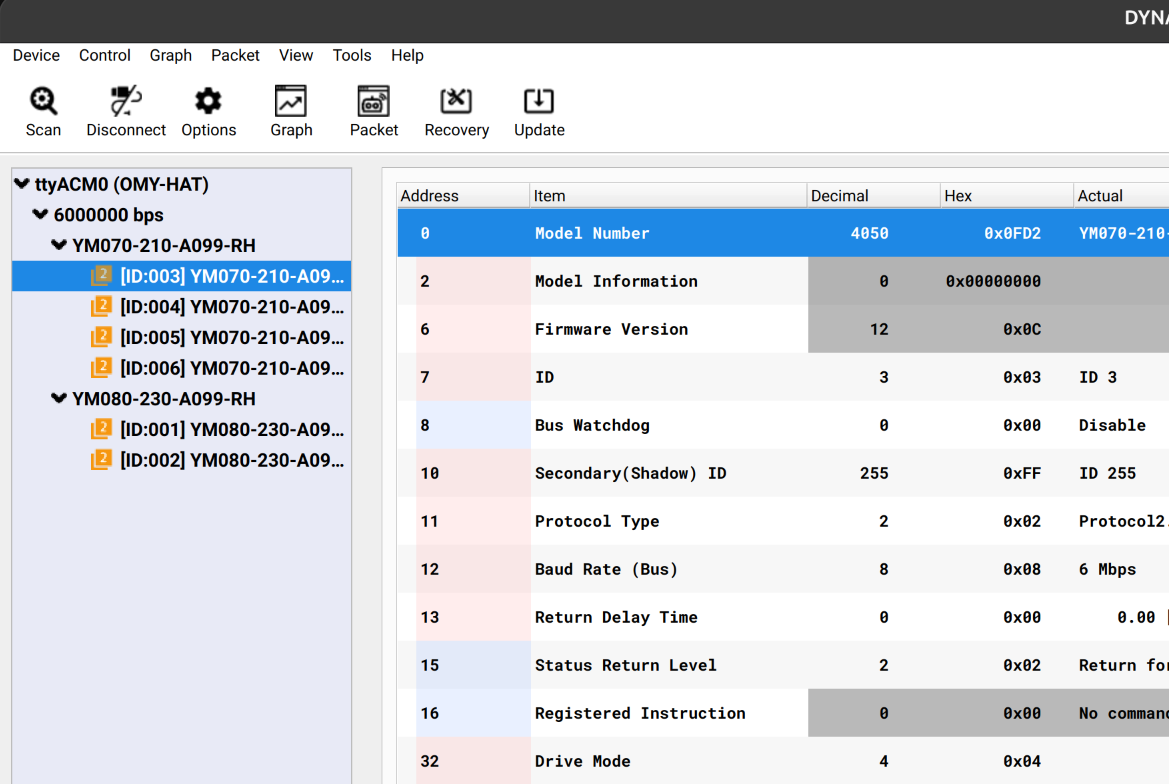
Task: Select the ID:004 YM070 device icon
Action: [101, 307]
